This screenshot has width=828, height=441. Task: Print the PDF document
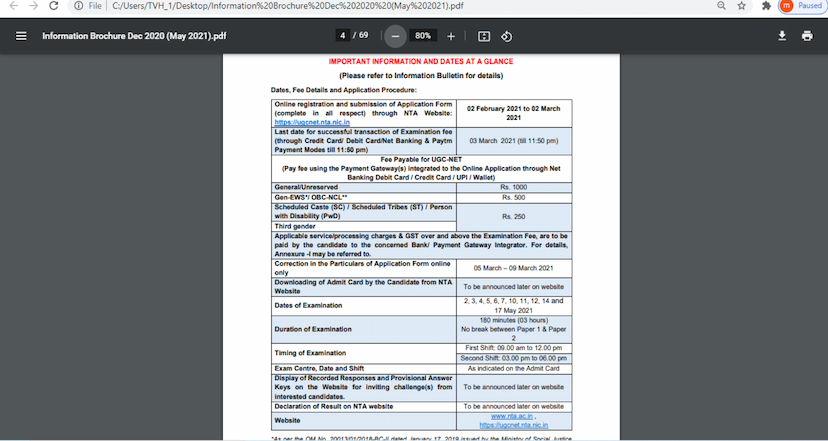pos(807,36)
